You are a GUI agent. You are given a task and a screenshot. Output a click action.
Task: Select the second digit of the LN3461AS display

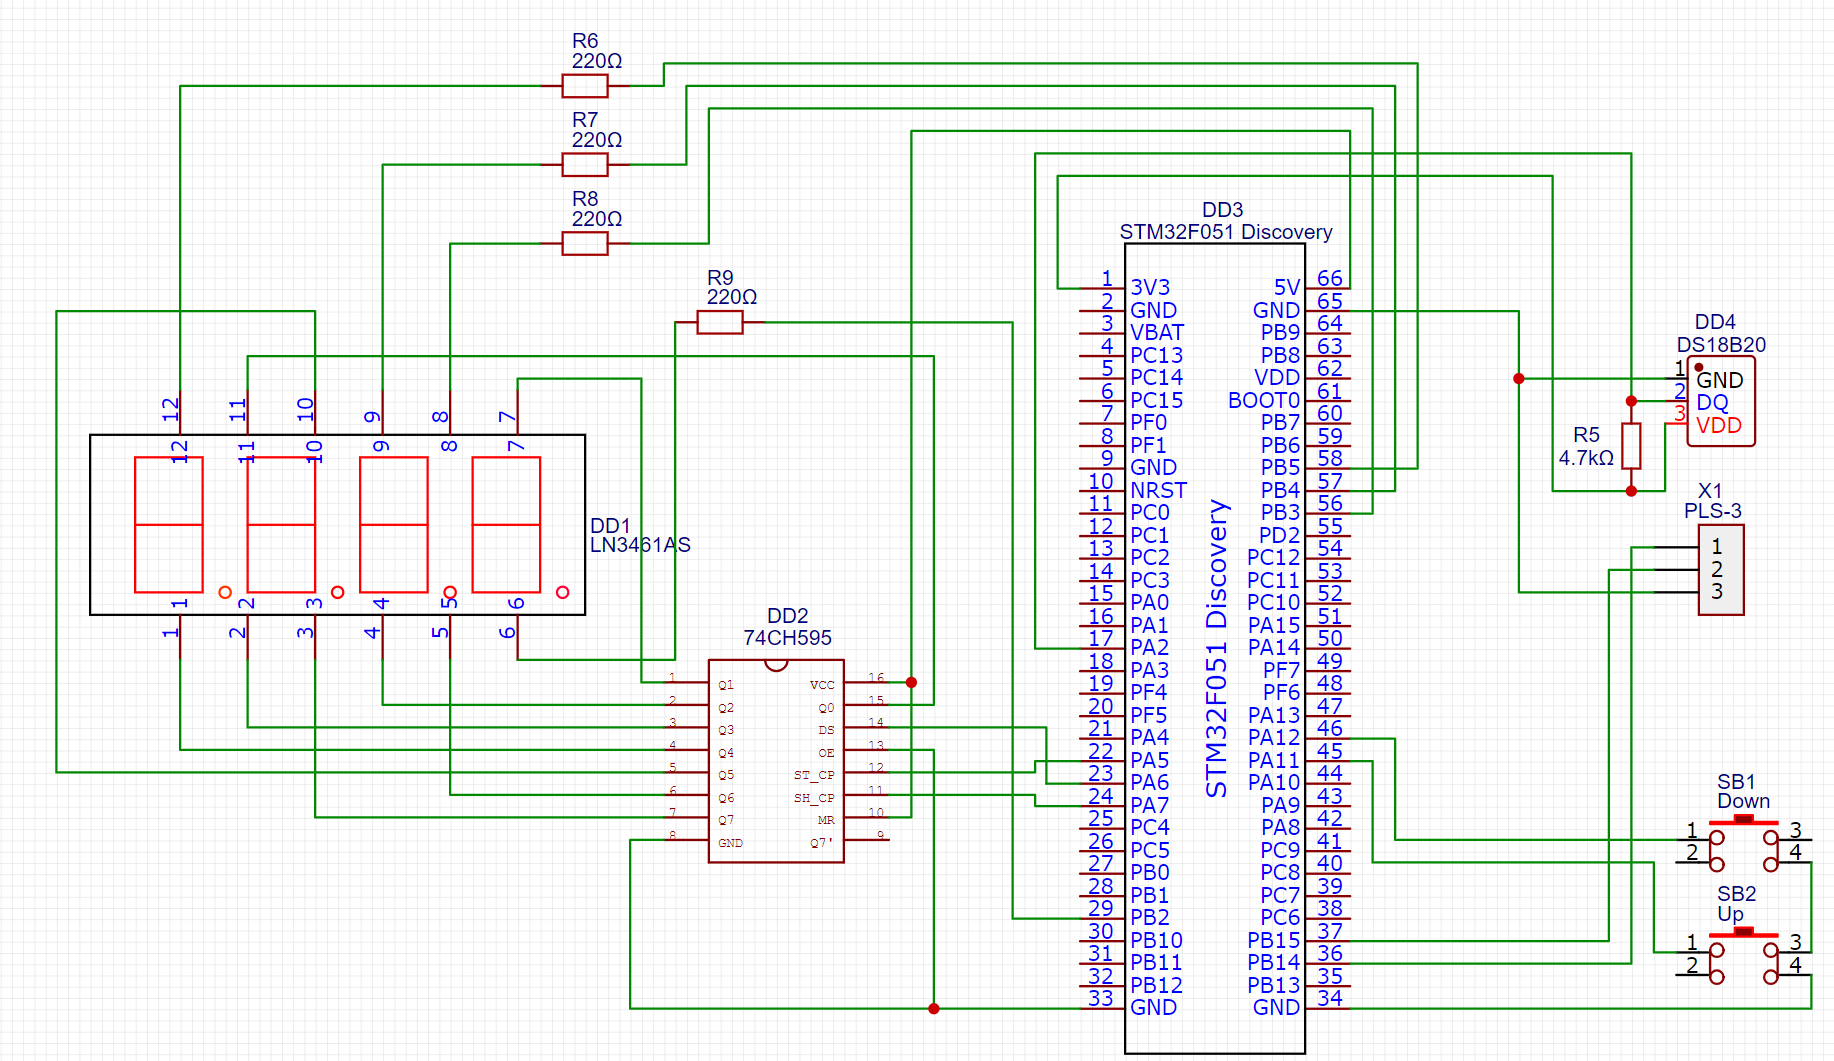[x=281, y=524]
